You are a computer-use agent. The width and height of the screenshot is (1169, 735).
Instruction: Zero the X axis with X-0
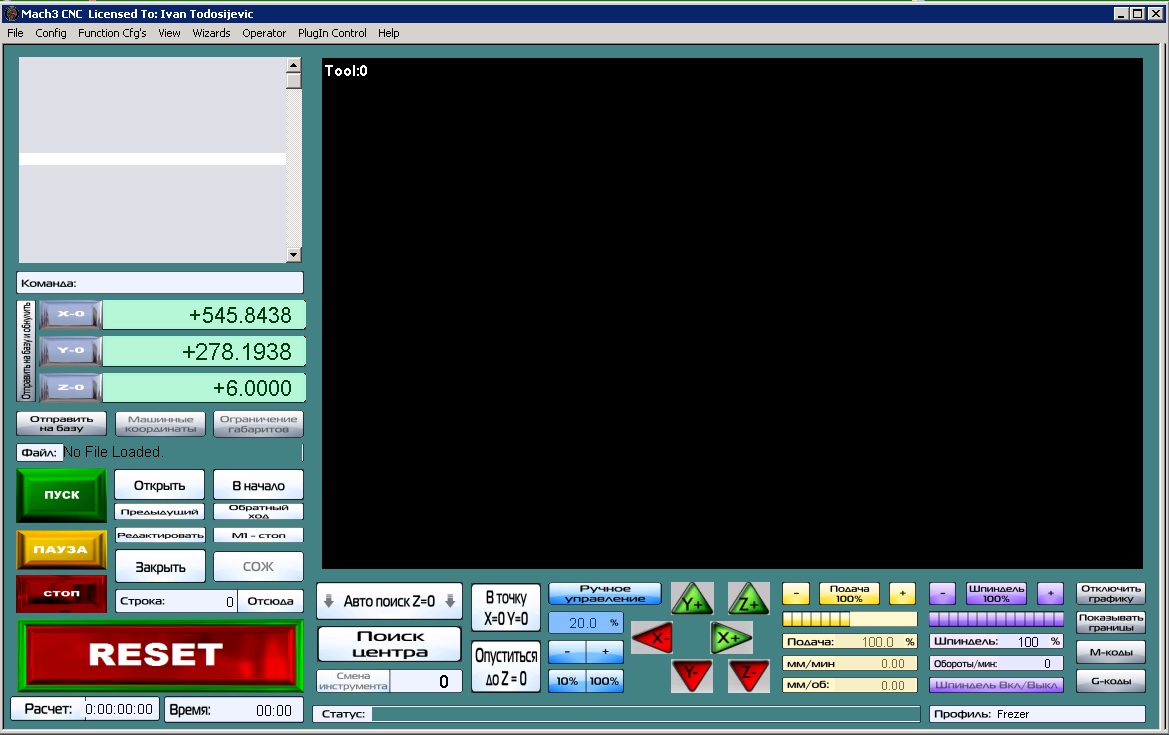(x=71, y=315)
